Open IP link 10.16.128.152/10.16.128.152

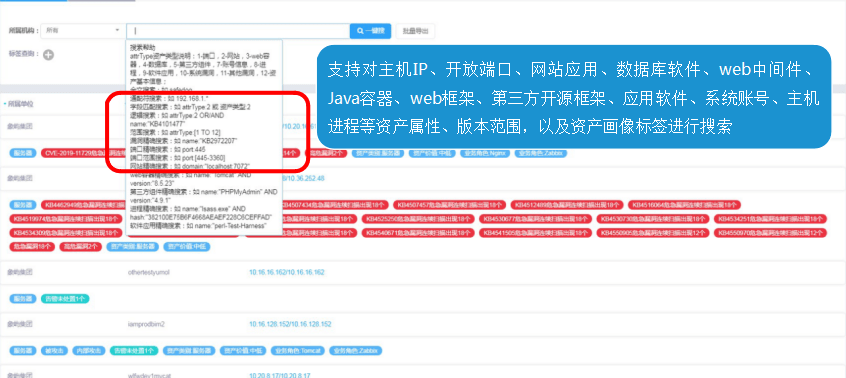(290, 324)
